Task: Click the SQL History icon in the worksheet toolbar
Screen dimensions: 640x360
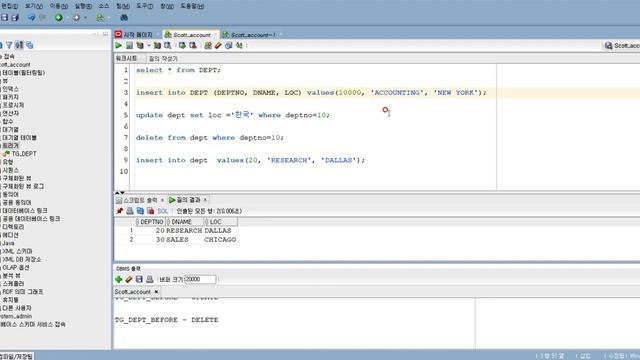Action: pos(229,46)
